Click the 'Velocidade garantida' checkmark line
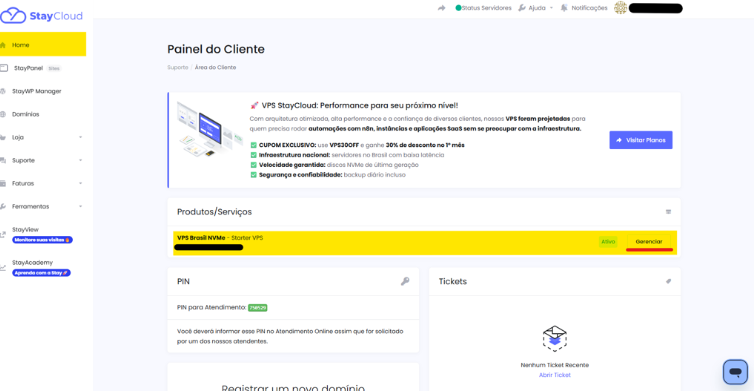This screenshot has height=392, width=754. tap(335, 165)
